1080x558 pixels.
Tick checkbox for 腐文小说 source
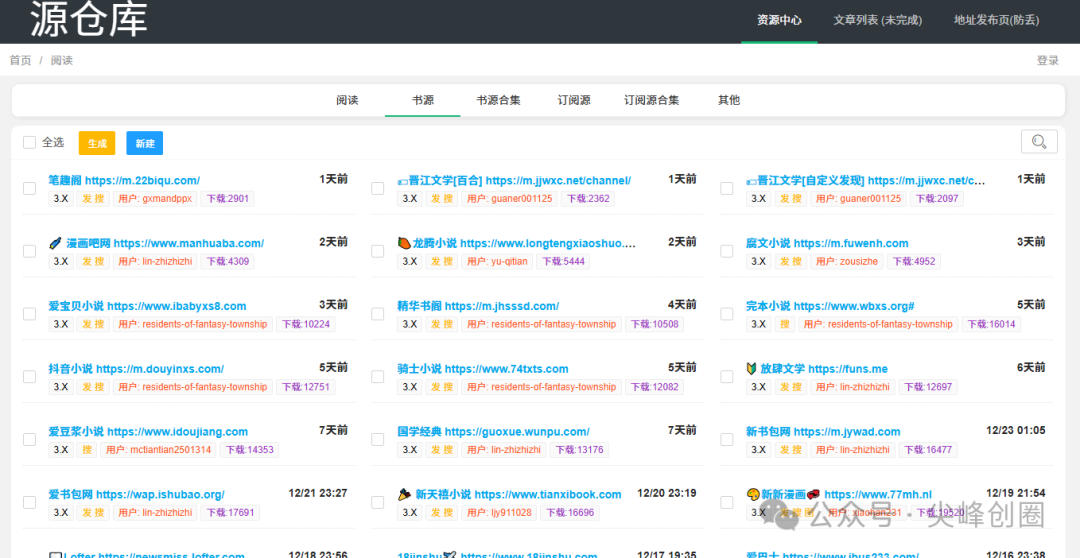pos(727,251)
